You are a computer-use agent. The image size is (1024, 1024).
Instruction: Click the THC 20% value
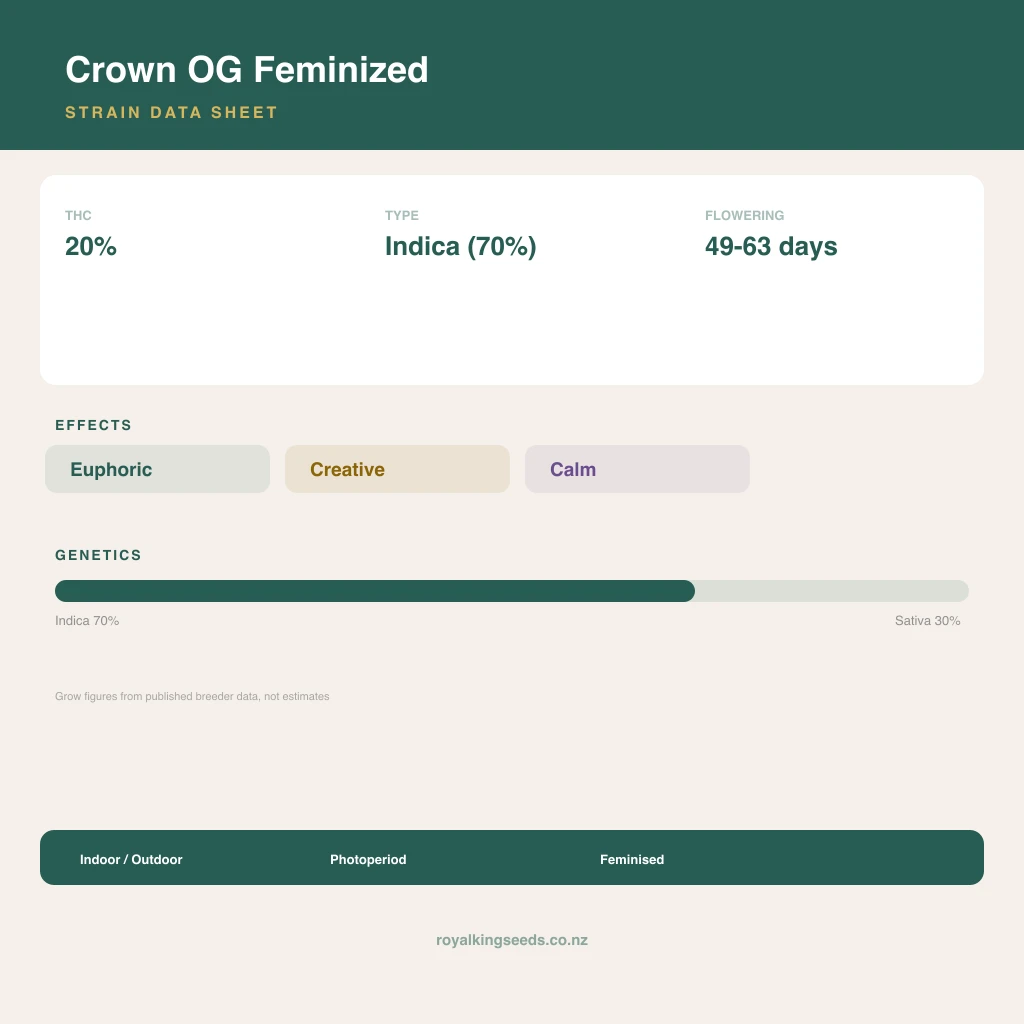point(91,246)
